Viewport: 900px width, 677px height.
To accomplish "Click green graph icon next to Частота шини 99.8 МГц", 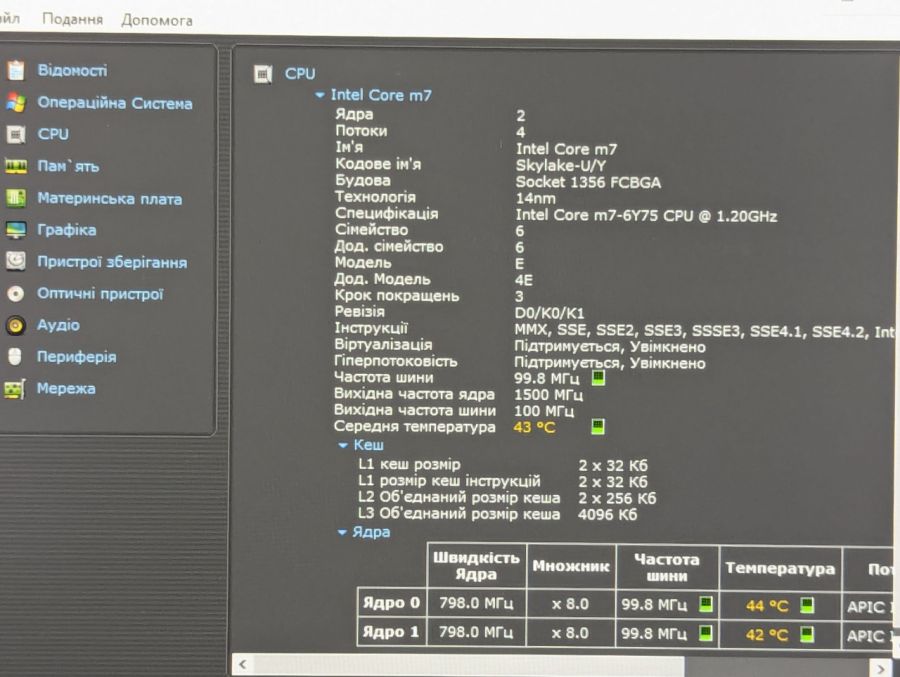I will (598, 378).
